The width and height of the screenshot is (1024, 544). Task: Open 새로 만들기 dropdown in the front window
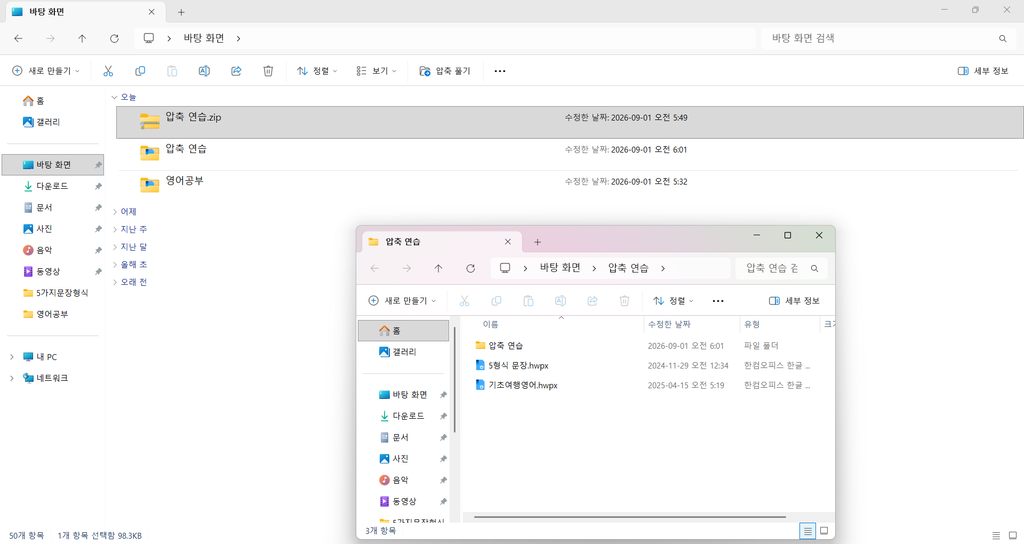point(402,300)
